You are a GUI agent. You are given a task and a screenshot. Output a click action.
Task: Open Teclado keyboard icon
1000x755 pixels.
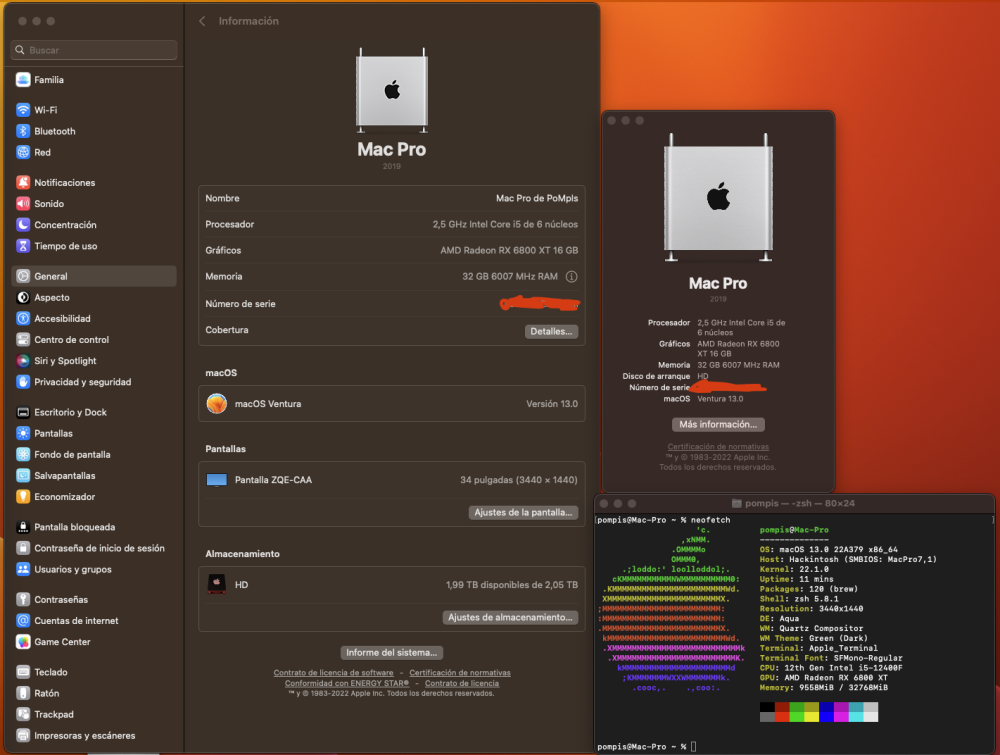23,671
